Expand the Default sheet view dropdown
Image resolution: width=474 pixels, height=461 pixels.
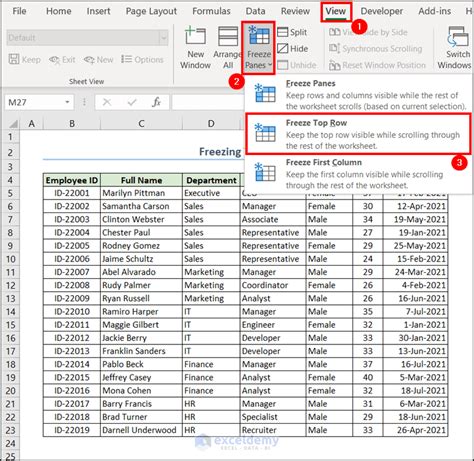(163, 38)
